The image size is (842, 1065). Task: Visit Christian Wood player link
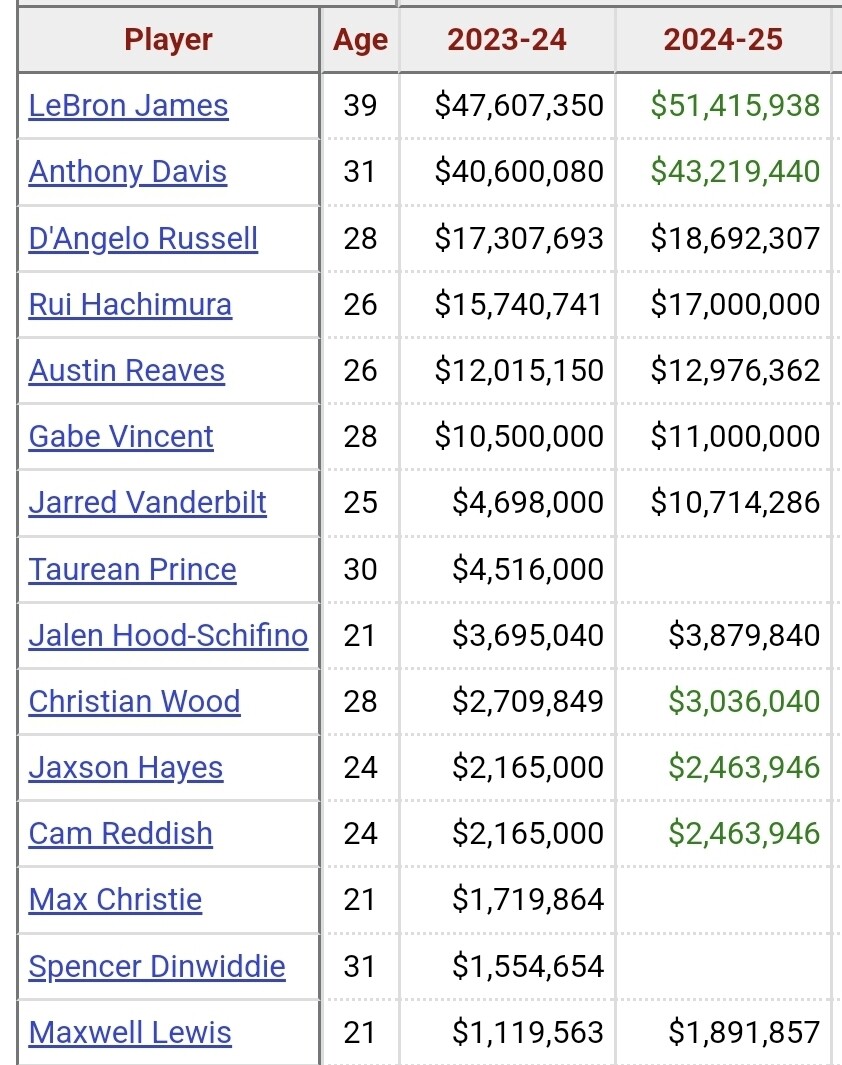click(x=134, y=701)
